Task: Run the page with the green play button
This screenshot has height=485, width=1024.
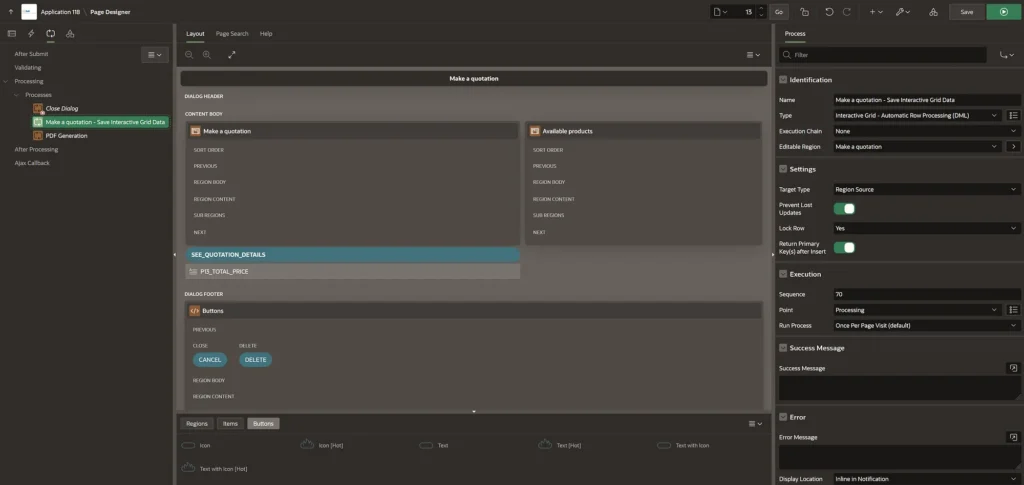Action: 1002,12
